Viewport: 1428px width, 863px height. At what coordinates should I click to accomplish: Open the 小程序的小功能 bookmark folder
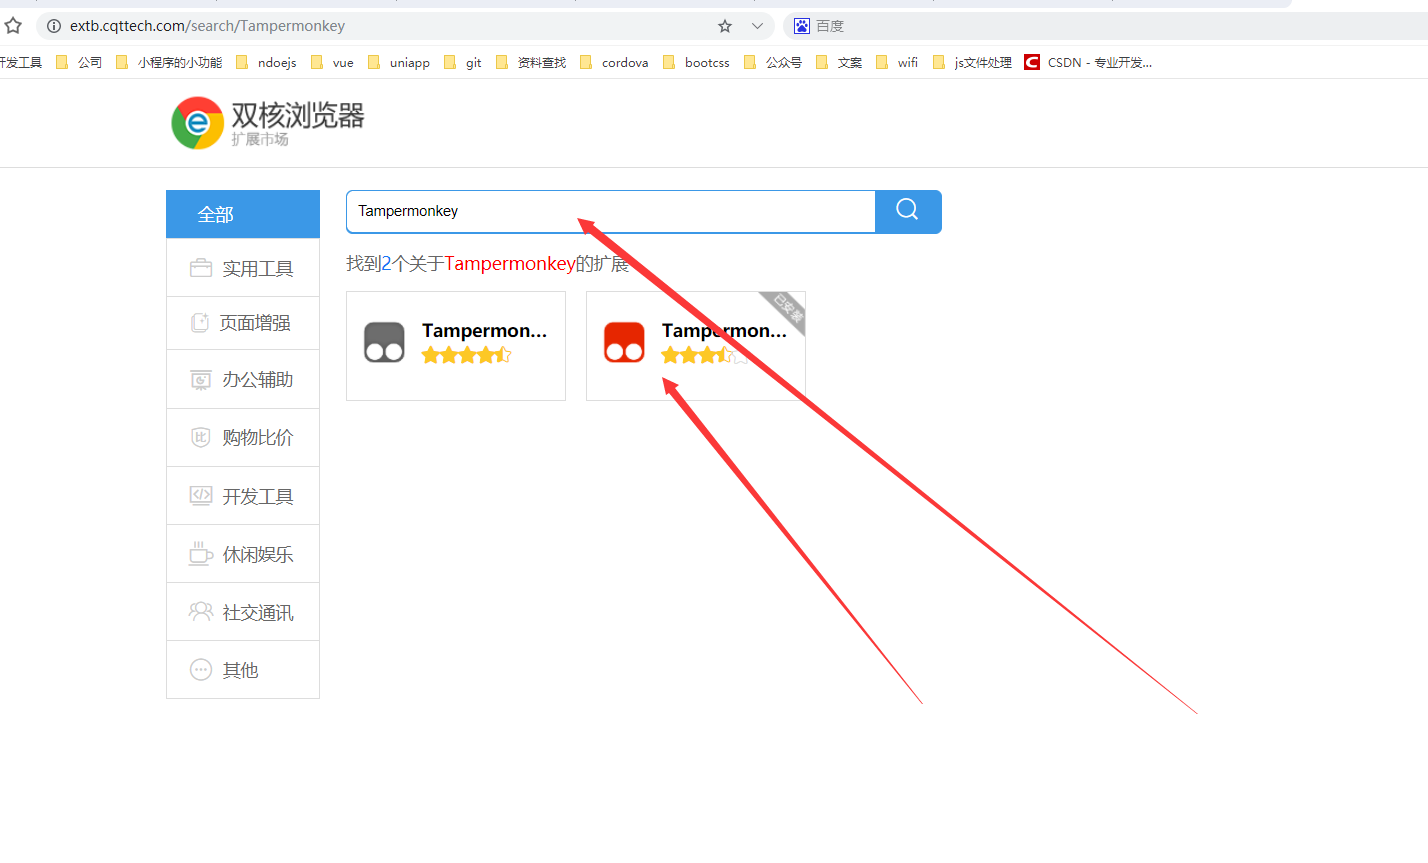tap(169, 62)
